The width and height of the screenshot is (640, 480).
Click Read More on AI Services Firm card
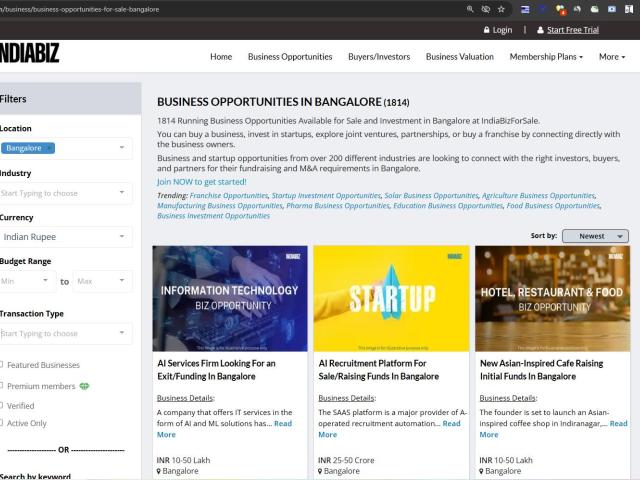283,424
